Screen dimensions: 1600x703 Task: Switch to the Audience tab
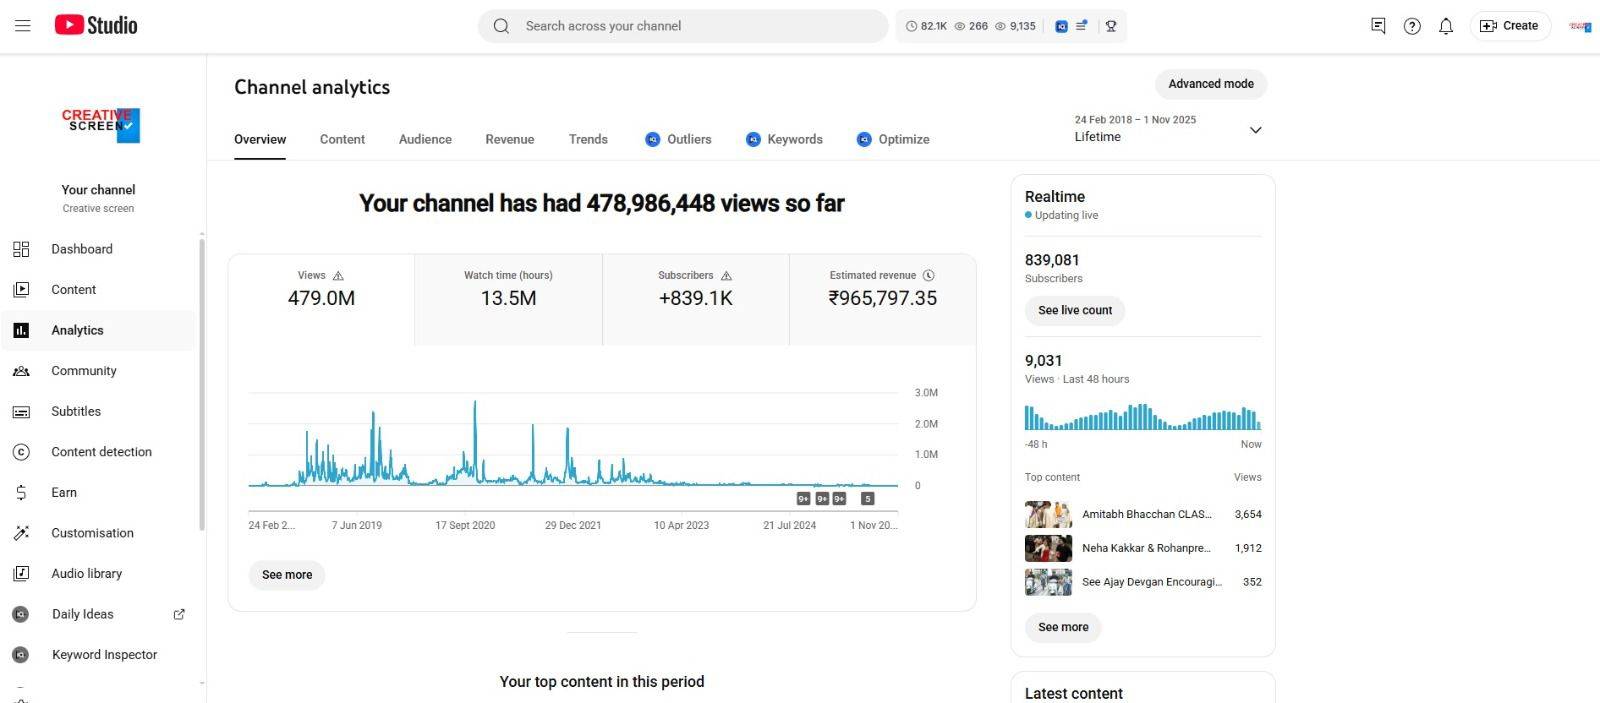click(425, 140)
